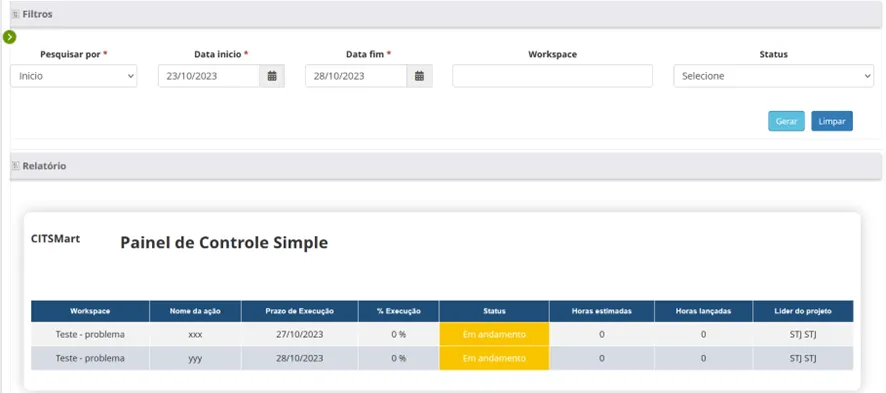Focus the Data inicio date field
Image resolution: width=886 pixels, height=393 pixels.
(209, 76)
